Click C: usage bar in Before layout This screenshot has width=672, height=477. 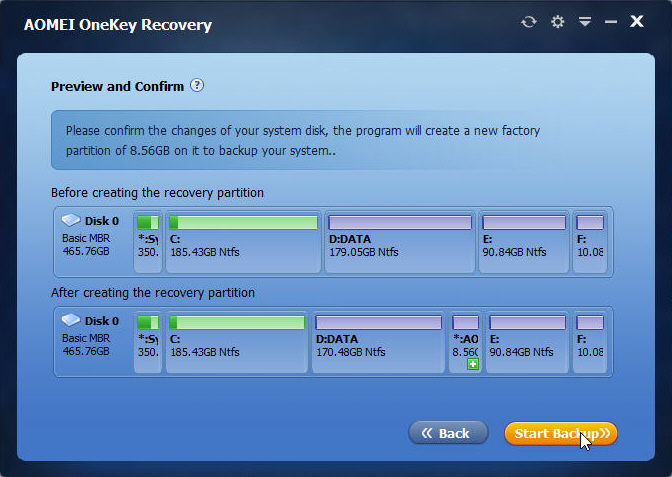[x=243, y=222]
